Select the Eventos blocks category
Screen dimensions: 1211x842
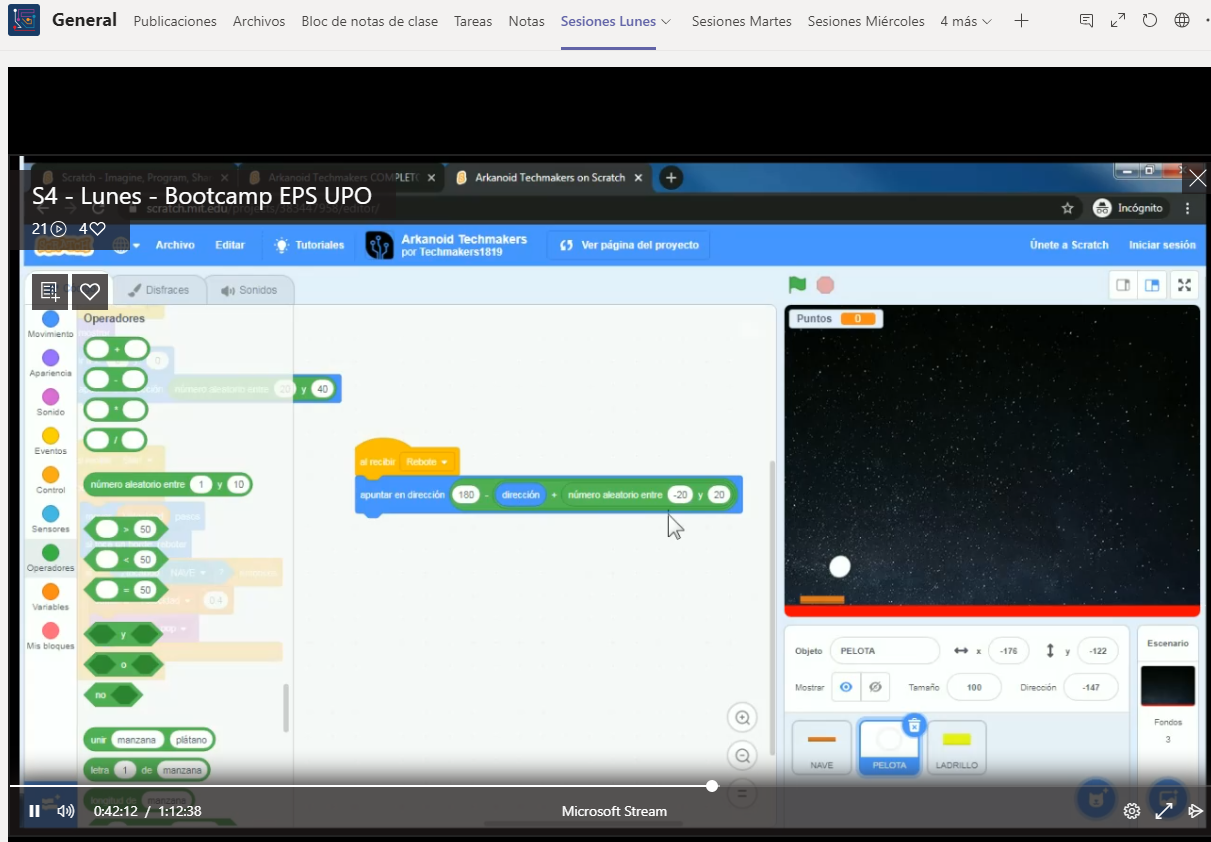51,441
